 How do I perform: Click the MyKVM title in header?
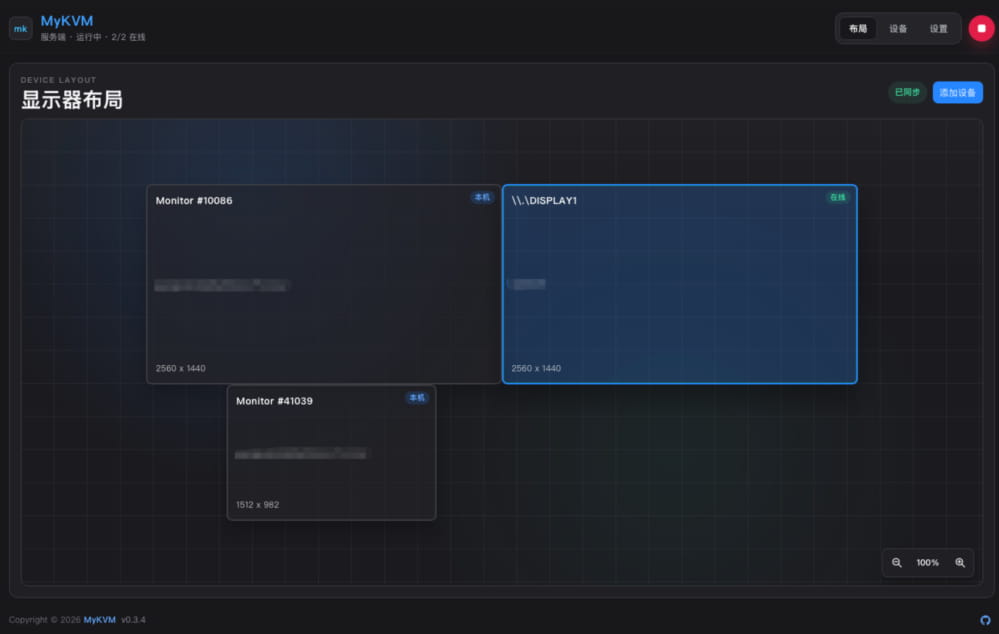click(x=67, y=21)
